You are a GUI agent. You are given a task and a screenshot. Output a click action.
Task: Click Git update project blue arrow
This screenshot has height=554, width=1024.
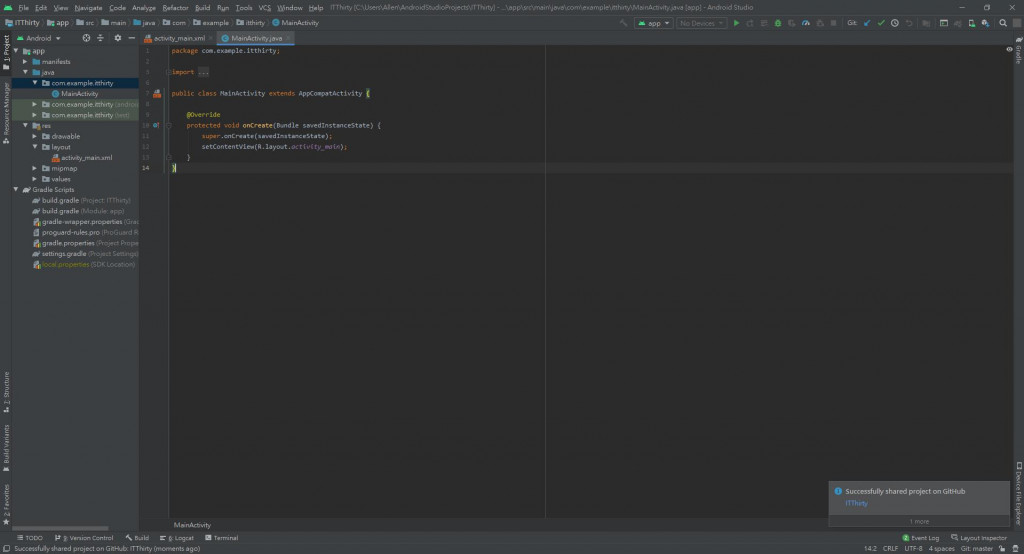(x=867, y=23)
